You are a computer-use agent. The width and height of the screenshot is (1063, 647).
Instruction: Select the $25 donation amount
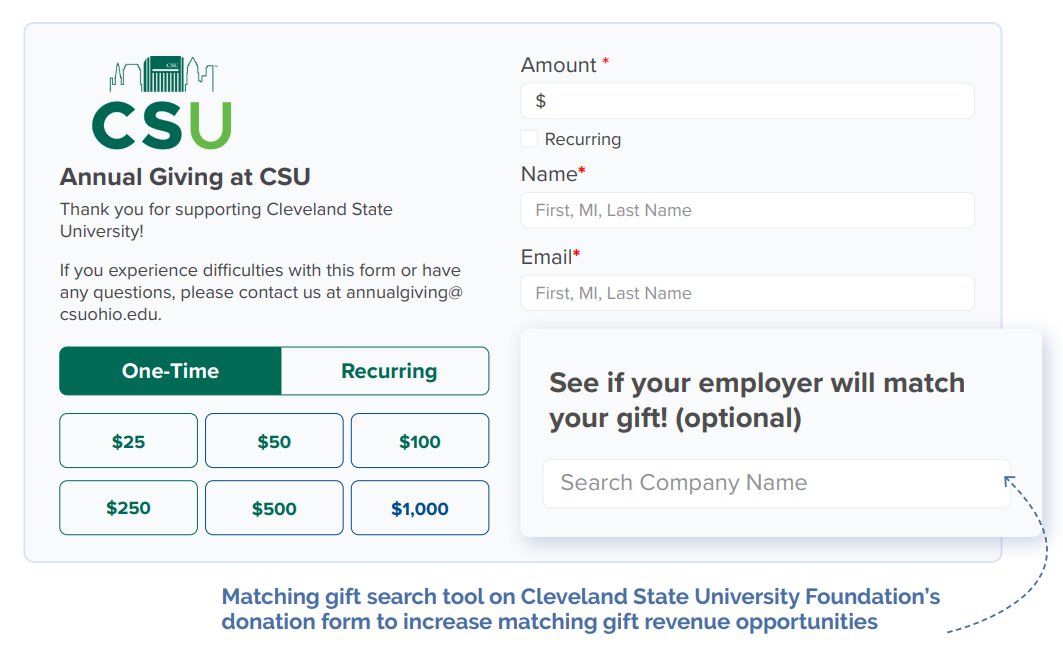pyautogui.click(x=128, y=440)
